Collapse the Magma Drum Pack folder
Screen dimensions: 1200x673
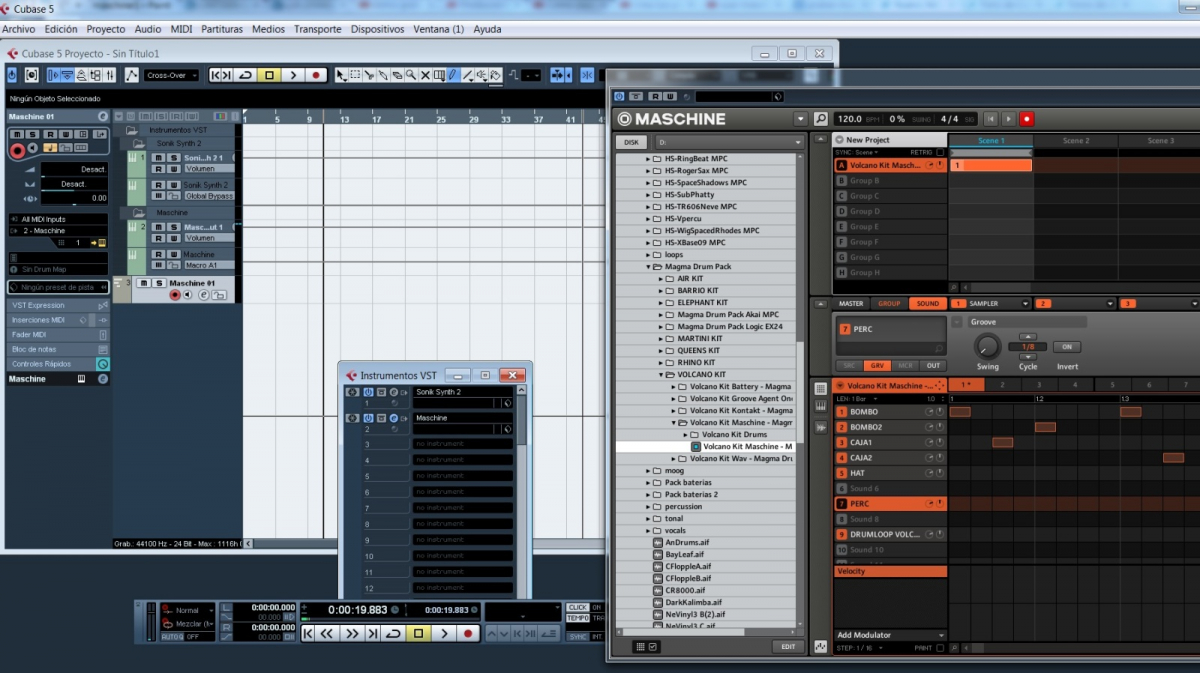pos(647,267)
